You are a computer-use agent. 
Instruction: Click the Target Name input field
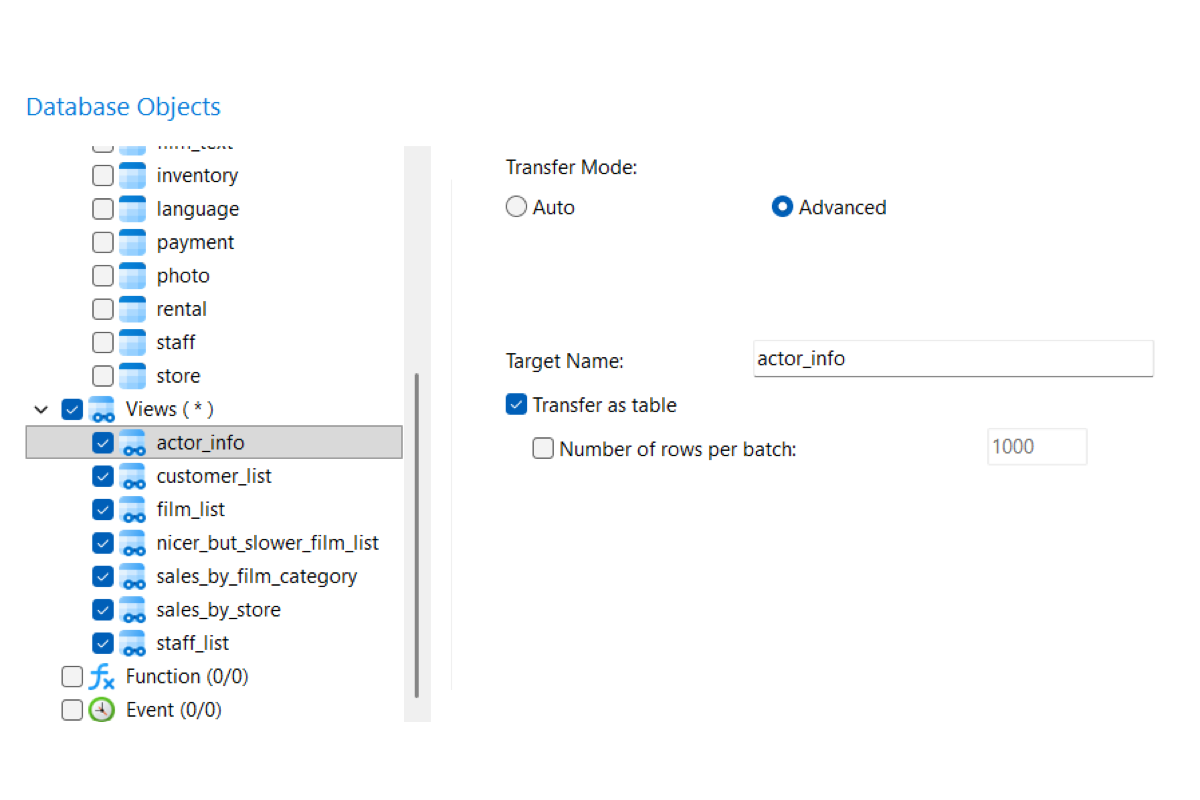pyautogui.click(x=953, y=358)
